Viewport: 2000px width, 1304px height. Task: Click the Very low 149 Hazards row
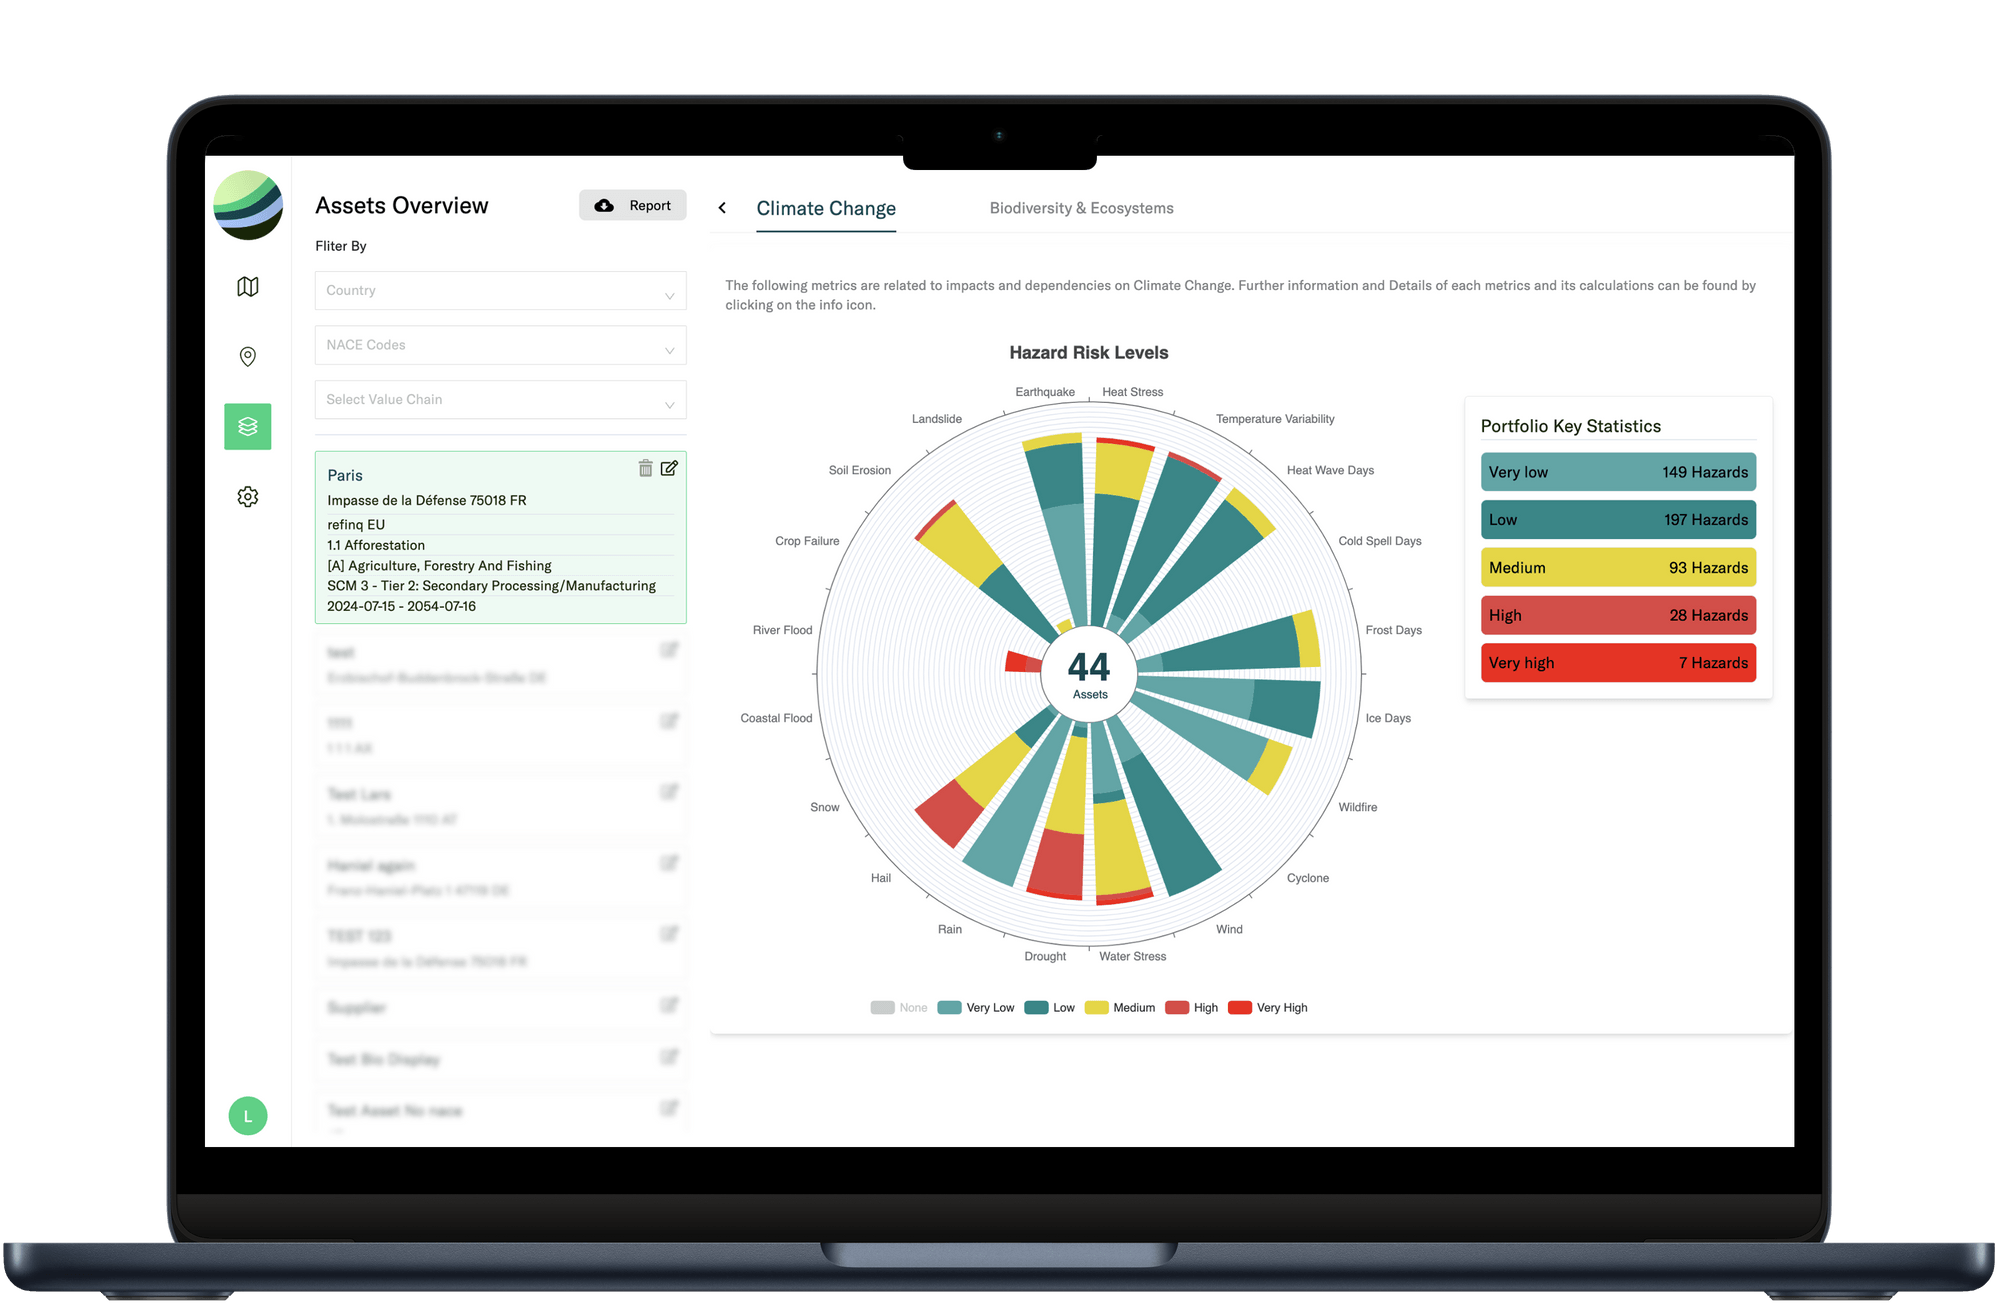[1618, 472]
